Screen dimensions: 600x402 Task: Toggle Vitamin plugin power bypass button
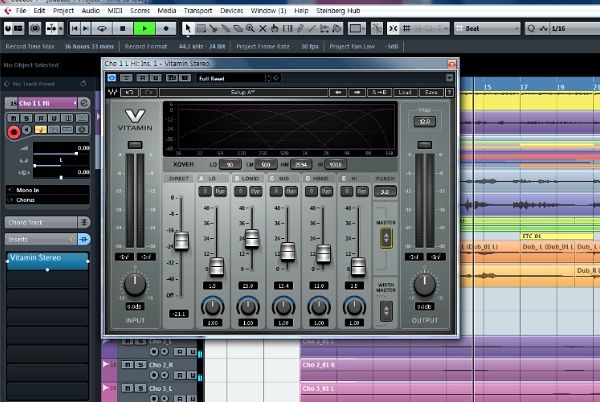click(x=112, y=78)
